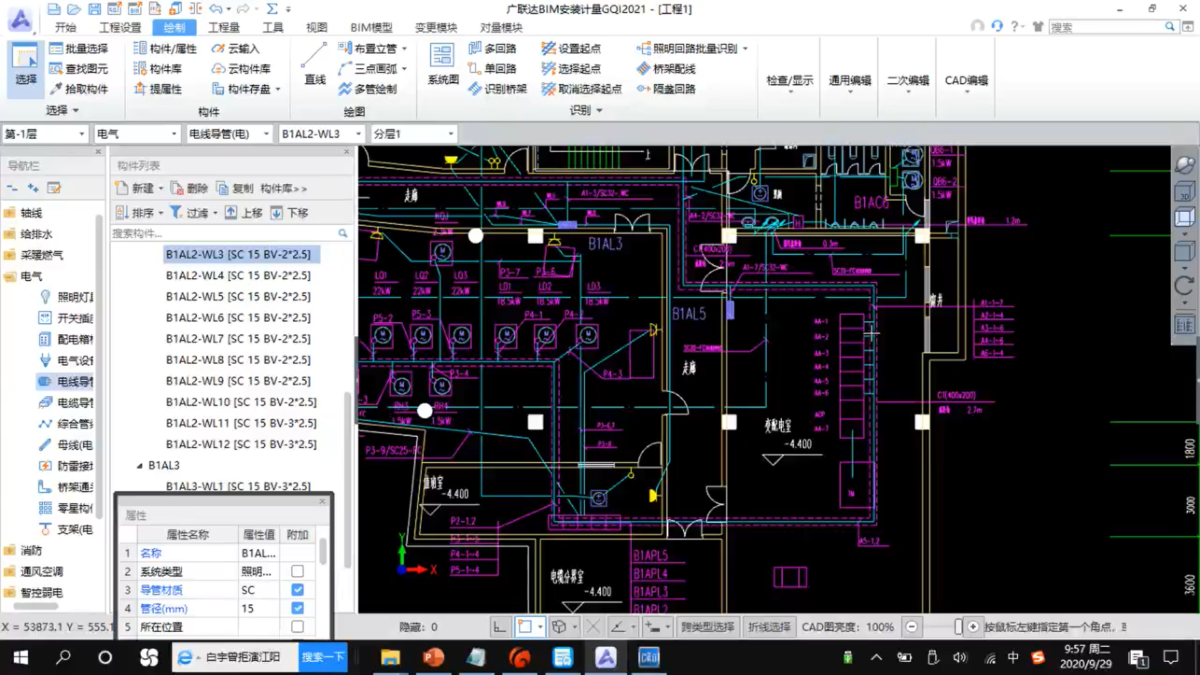The width and height of the screenshot is (1200, 675).
Task: Increase CAD brightness with plus button
Action: coord(973,627)
